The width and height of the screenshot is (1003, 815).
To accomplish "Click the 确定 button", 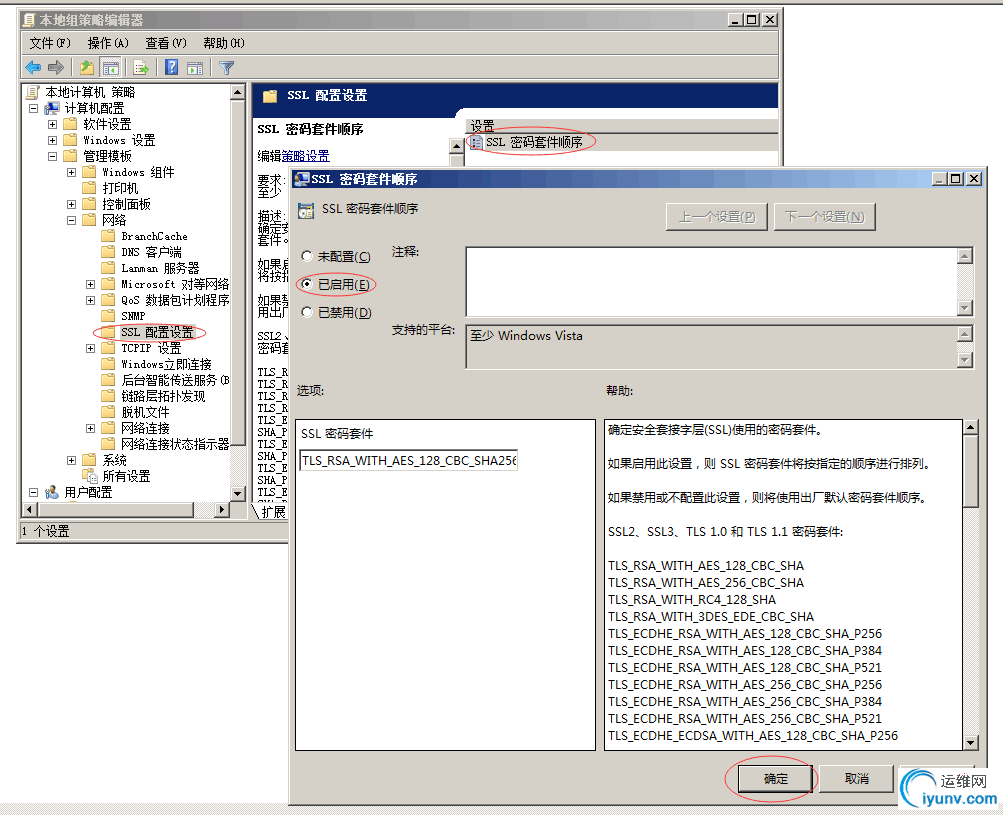I will coord(775,779).
